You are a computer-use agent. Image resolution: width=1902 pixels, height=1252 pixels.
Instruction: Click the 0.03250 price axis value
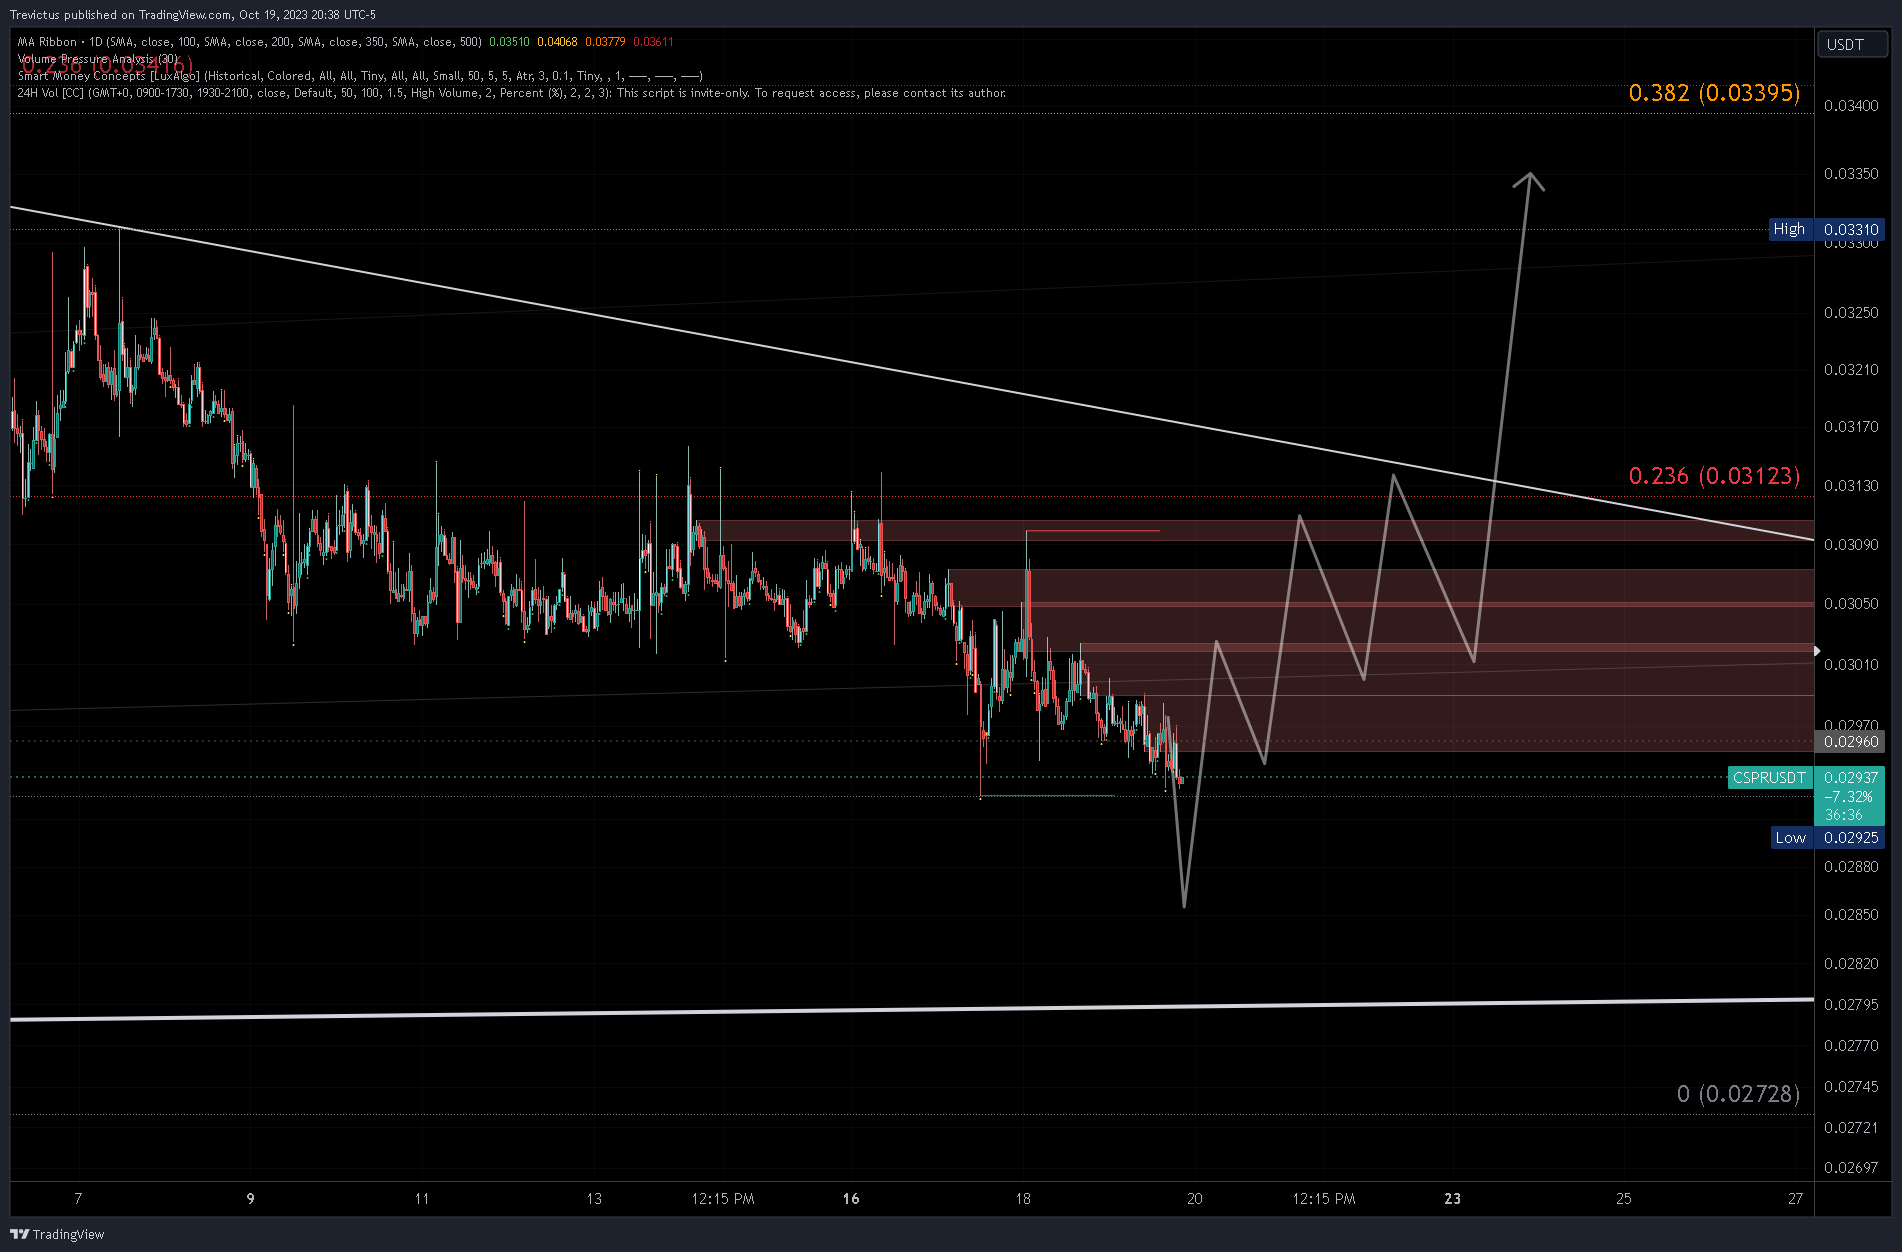[x=1851, y=313]
